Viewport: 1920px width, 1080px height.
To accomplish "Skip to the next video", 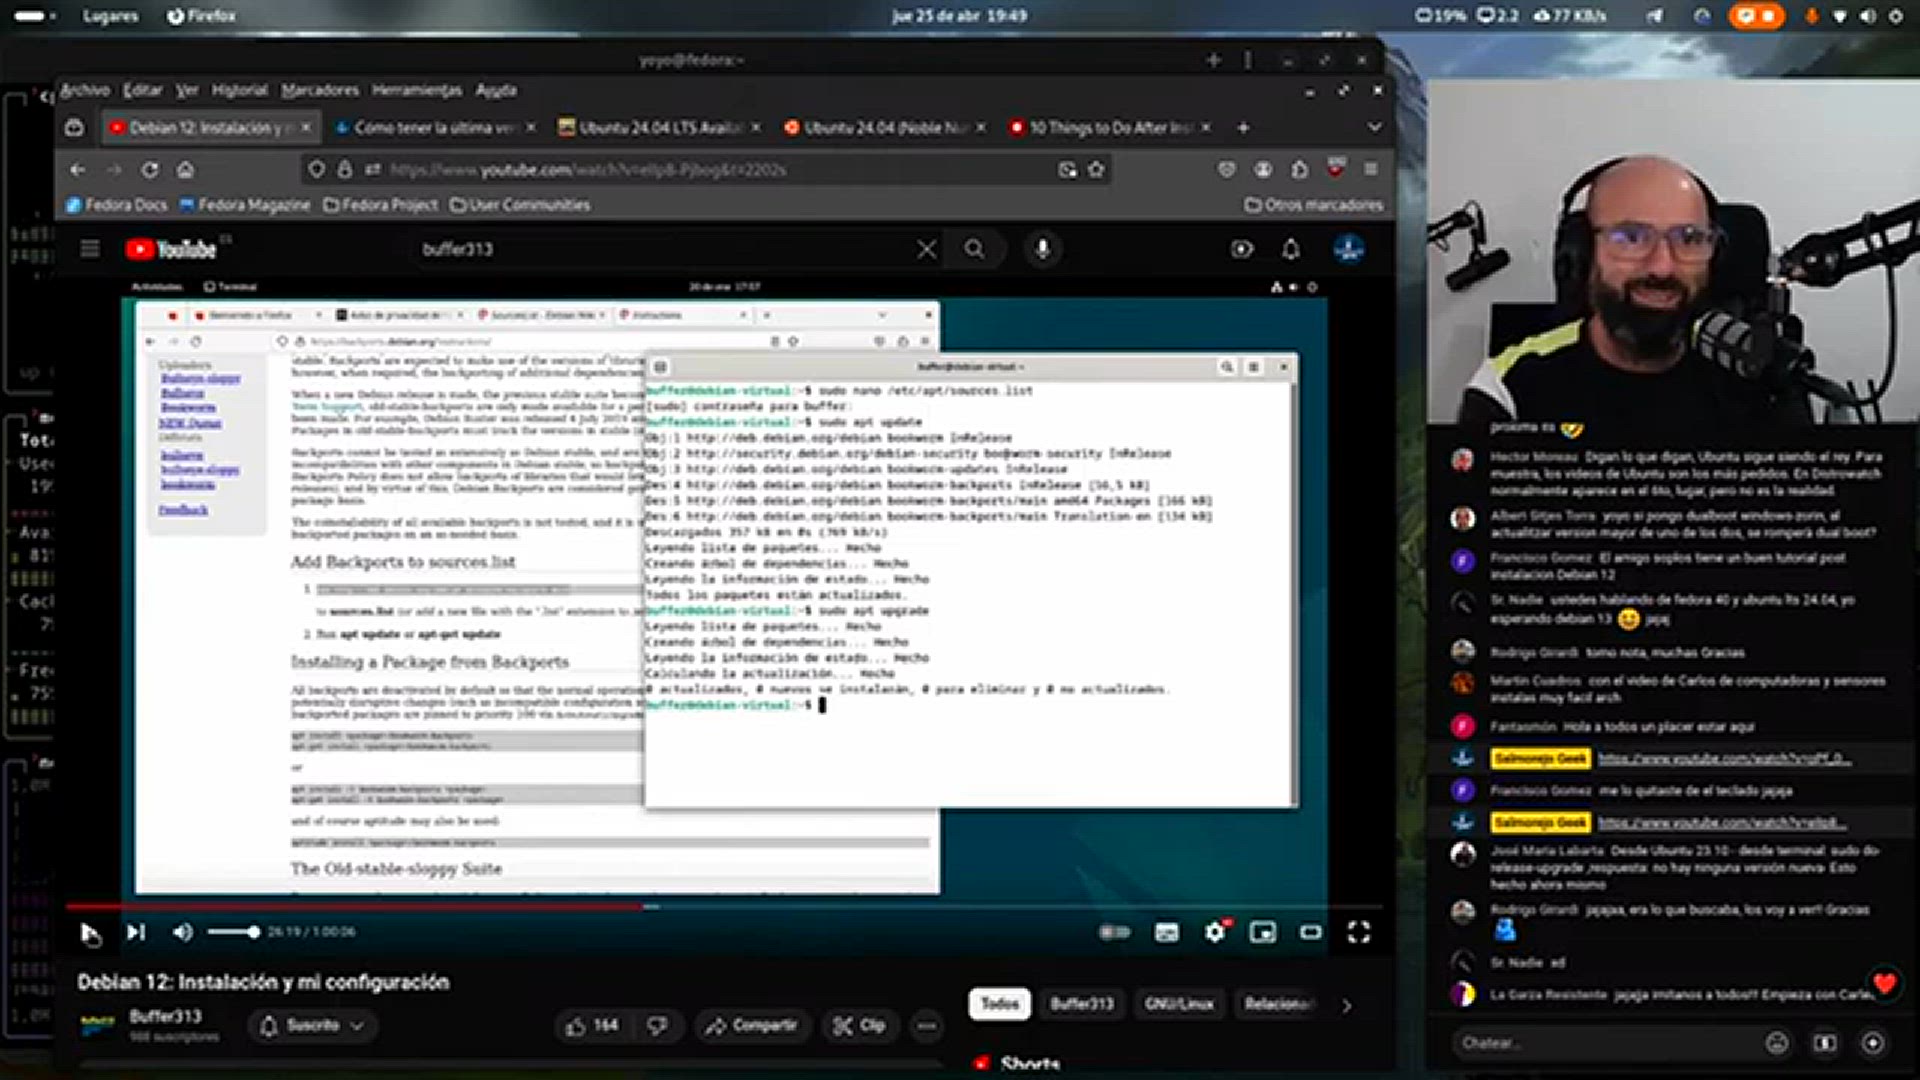I will (x=136, y=932).
